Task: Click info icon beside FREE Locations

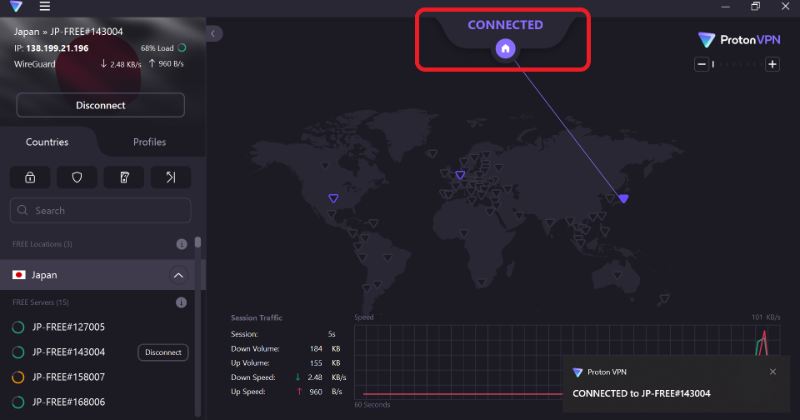Action: point(181,244)
